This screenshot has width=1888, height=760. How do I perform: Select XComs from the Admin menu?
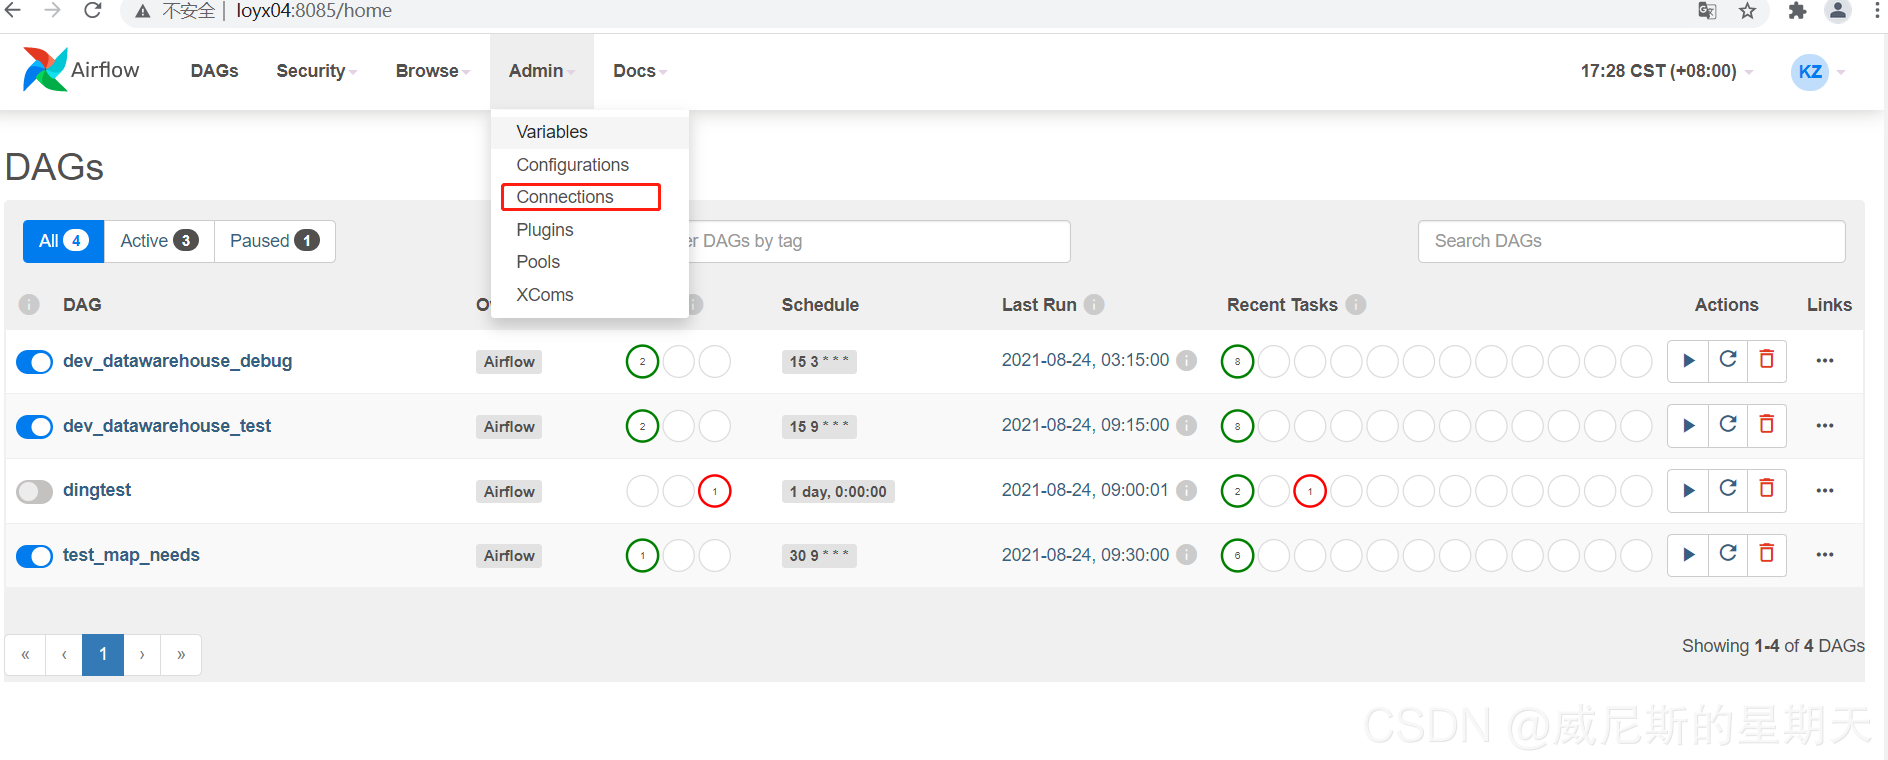590,295
